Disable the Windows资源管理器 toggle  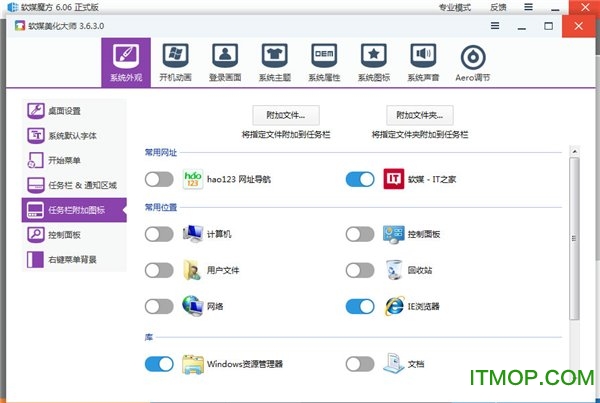pos(159,364)
